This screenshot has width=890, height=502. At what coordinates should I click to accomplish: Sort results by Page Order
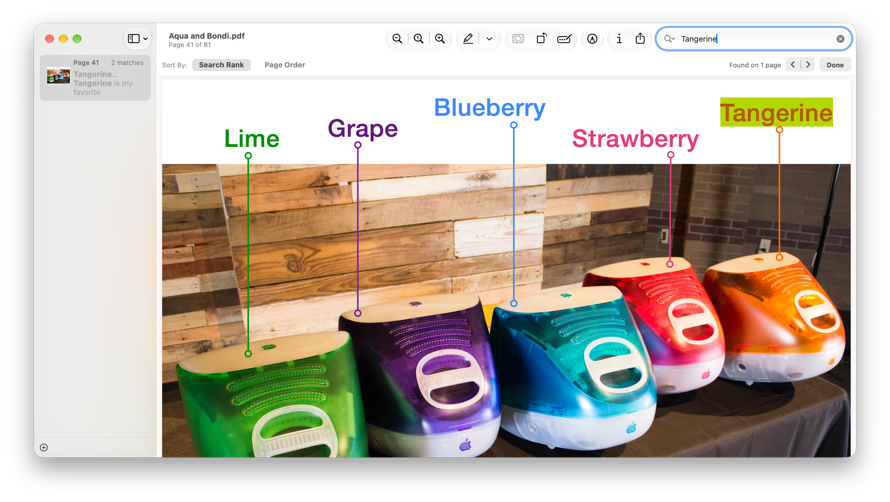284,65
